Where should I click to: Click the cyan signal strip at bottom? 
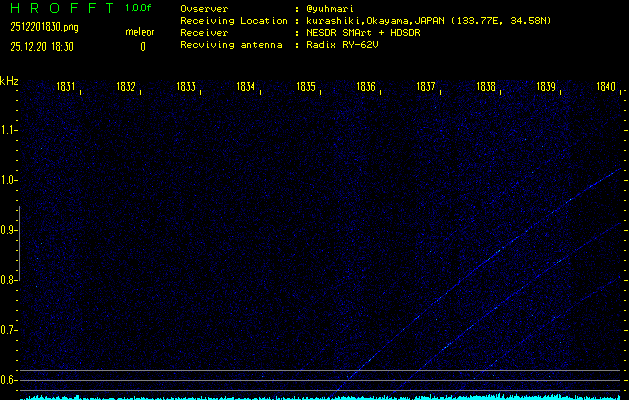tap(320, 396)
